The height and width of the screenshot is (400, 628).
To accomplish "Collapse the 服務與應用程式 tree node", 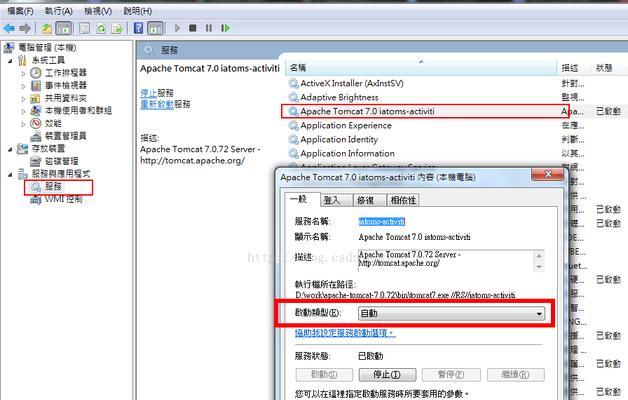I will 10,175.
